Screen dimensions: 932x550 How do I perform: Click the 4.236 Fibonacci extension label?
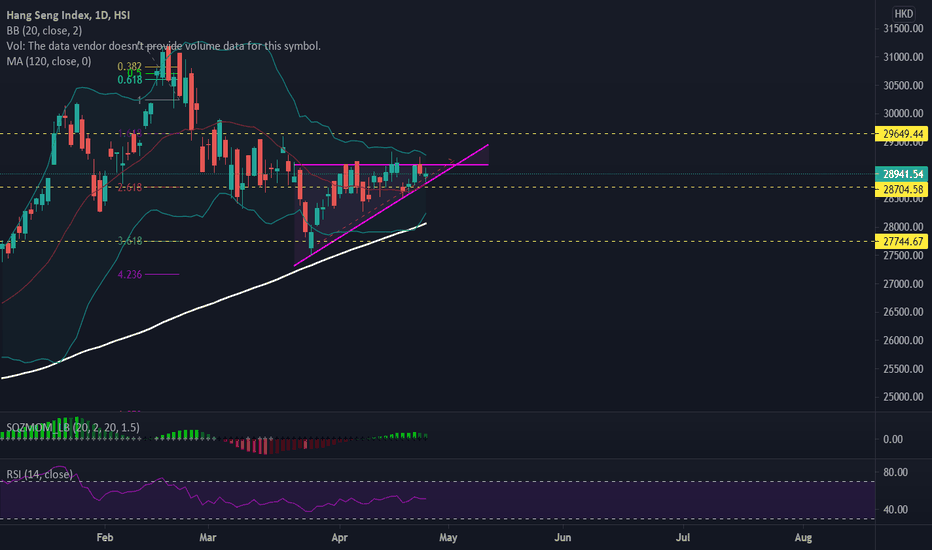(130, 274)
